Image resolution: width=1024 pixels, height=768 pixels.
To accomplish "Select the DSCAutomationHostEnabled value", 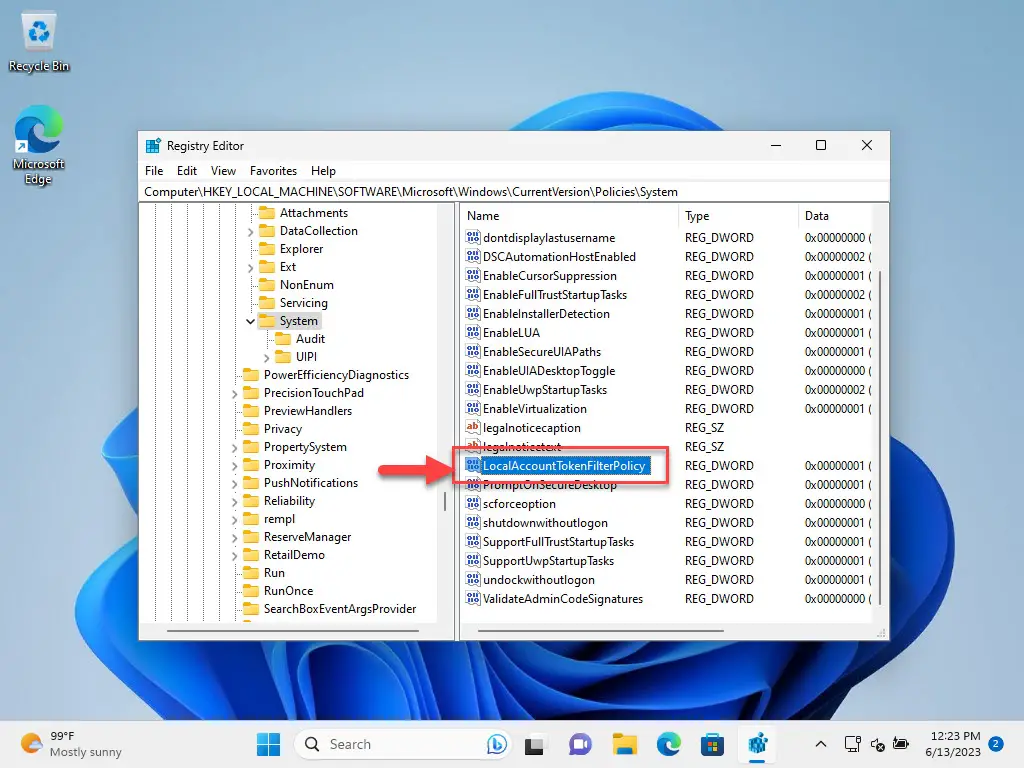I will (559, 256).
